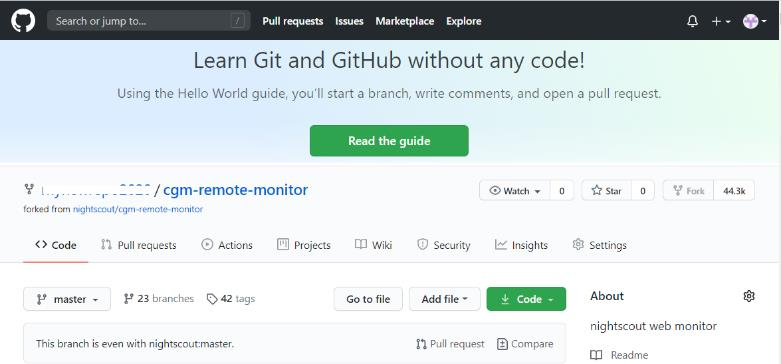Expand the Add file dropdown

(x=445, y=299)
